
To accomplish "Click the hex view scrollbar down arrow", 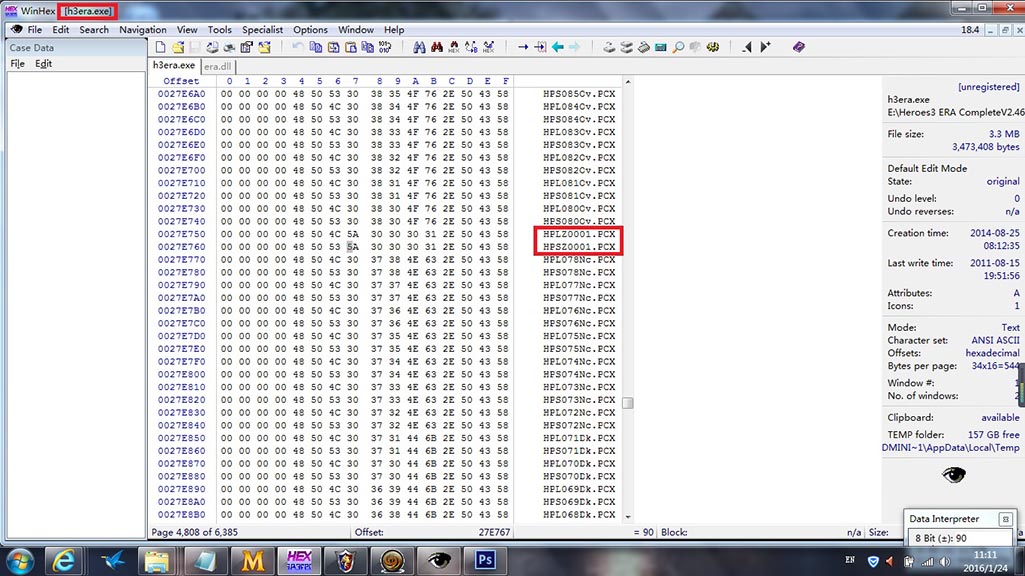I will [x=628, y=517].
